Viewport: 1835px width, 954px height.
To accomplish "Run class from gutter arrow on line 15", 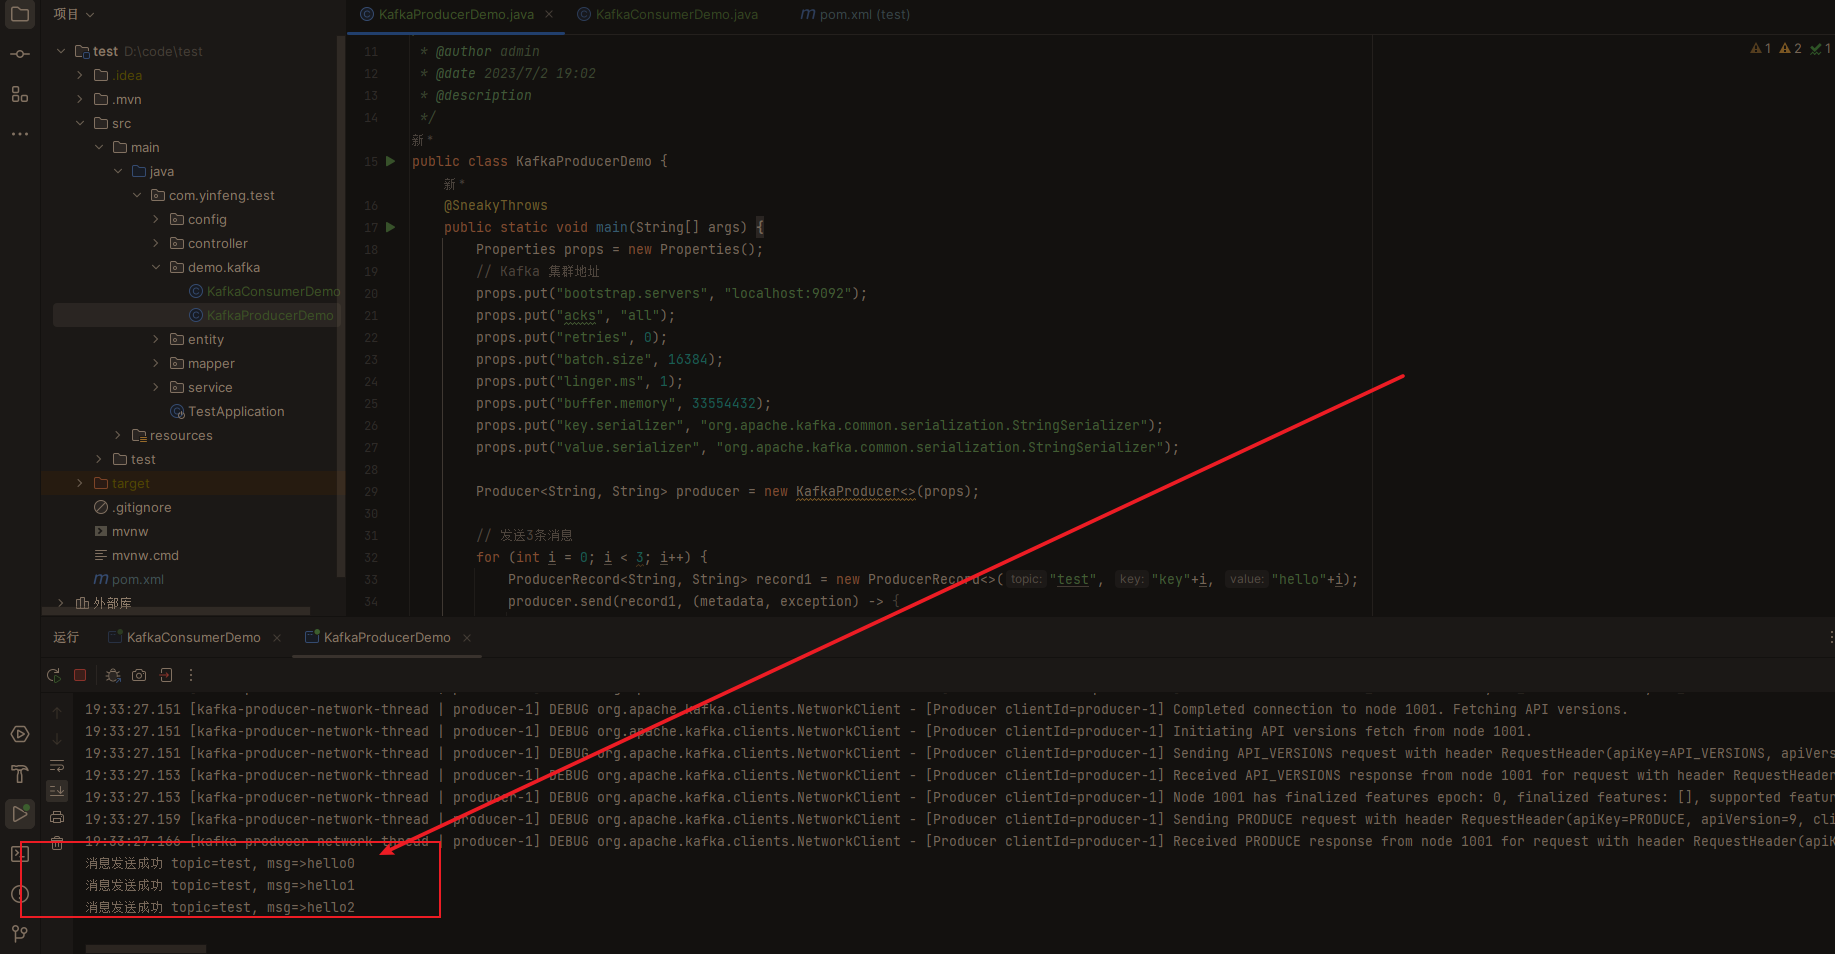I will pyautogui.click(x=391, y=161).
